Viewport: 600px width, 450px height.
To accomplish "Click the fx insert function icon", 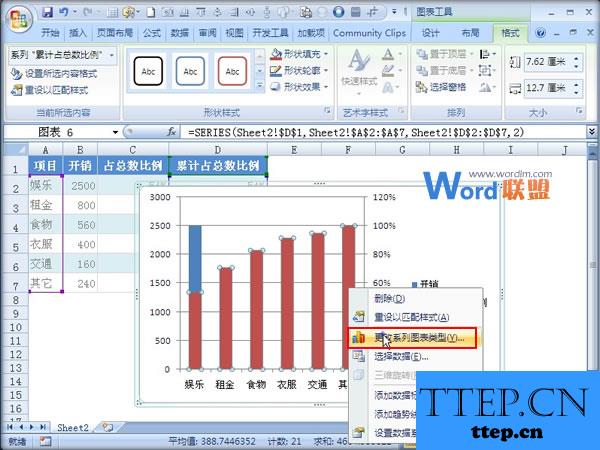I will click(172, 132).
